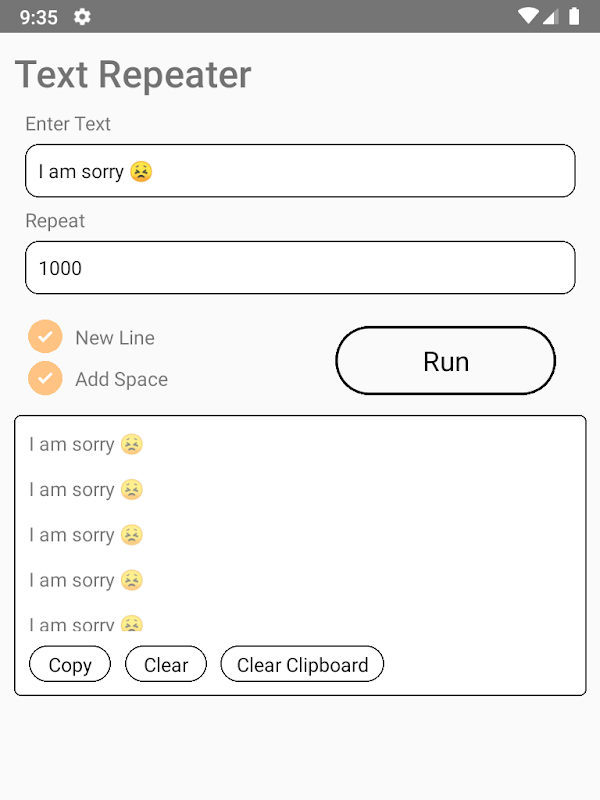Tap the status bar clock showing 9:35

tap(38, 17)
